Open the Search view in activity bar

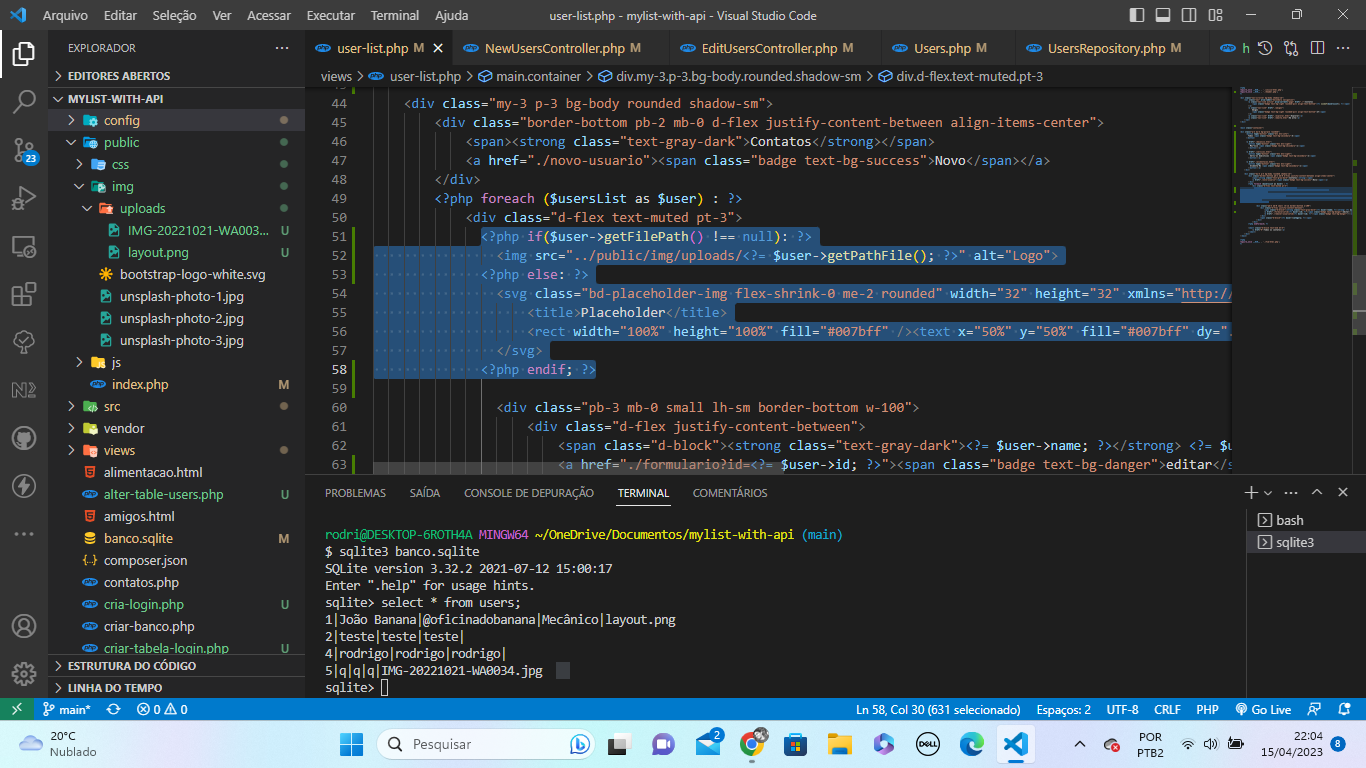click(x=24, y=101)
